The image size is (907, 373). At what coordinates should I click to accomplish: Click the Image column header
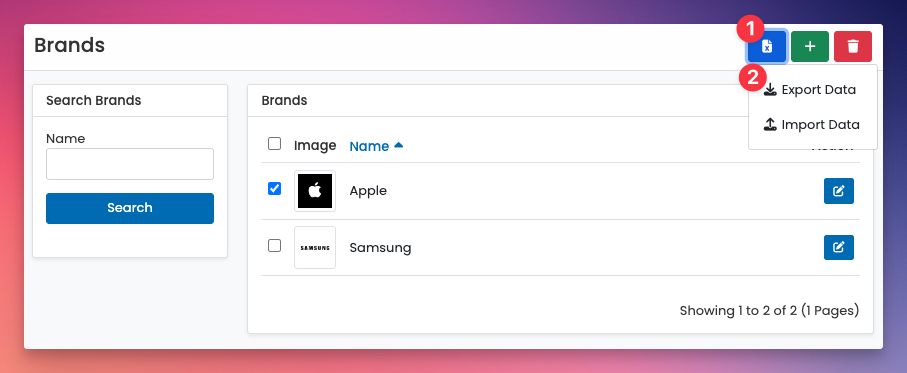point(315,145)
